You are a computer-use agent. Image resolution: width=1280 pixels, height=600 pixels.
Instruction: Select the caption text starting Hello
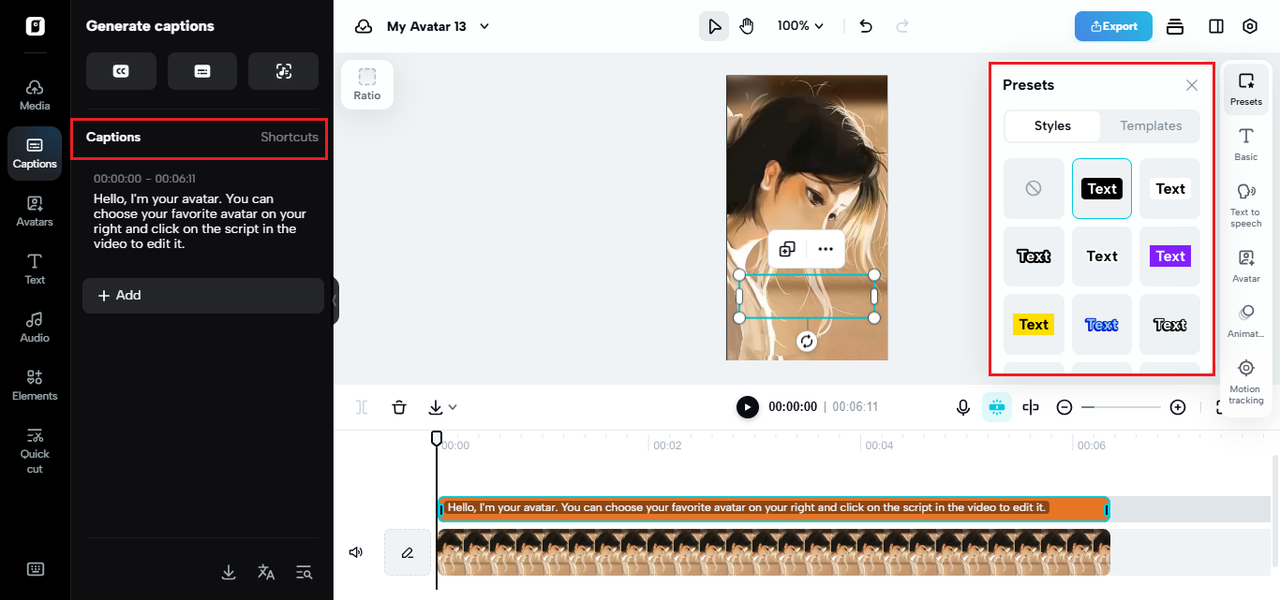tap(200, 221)
